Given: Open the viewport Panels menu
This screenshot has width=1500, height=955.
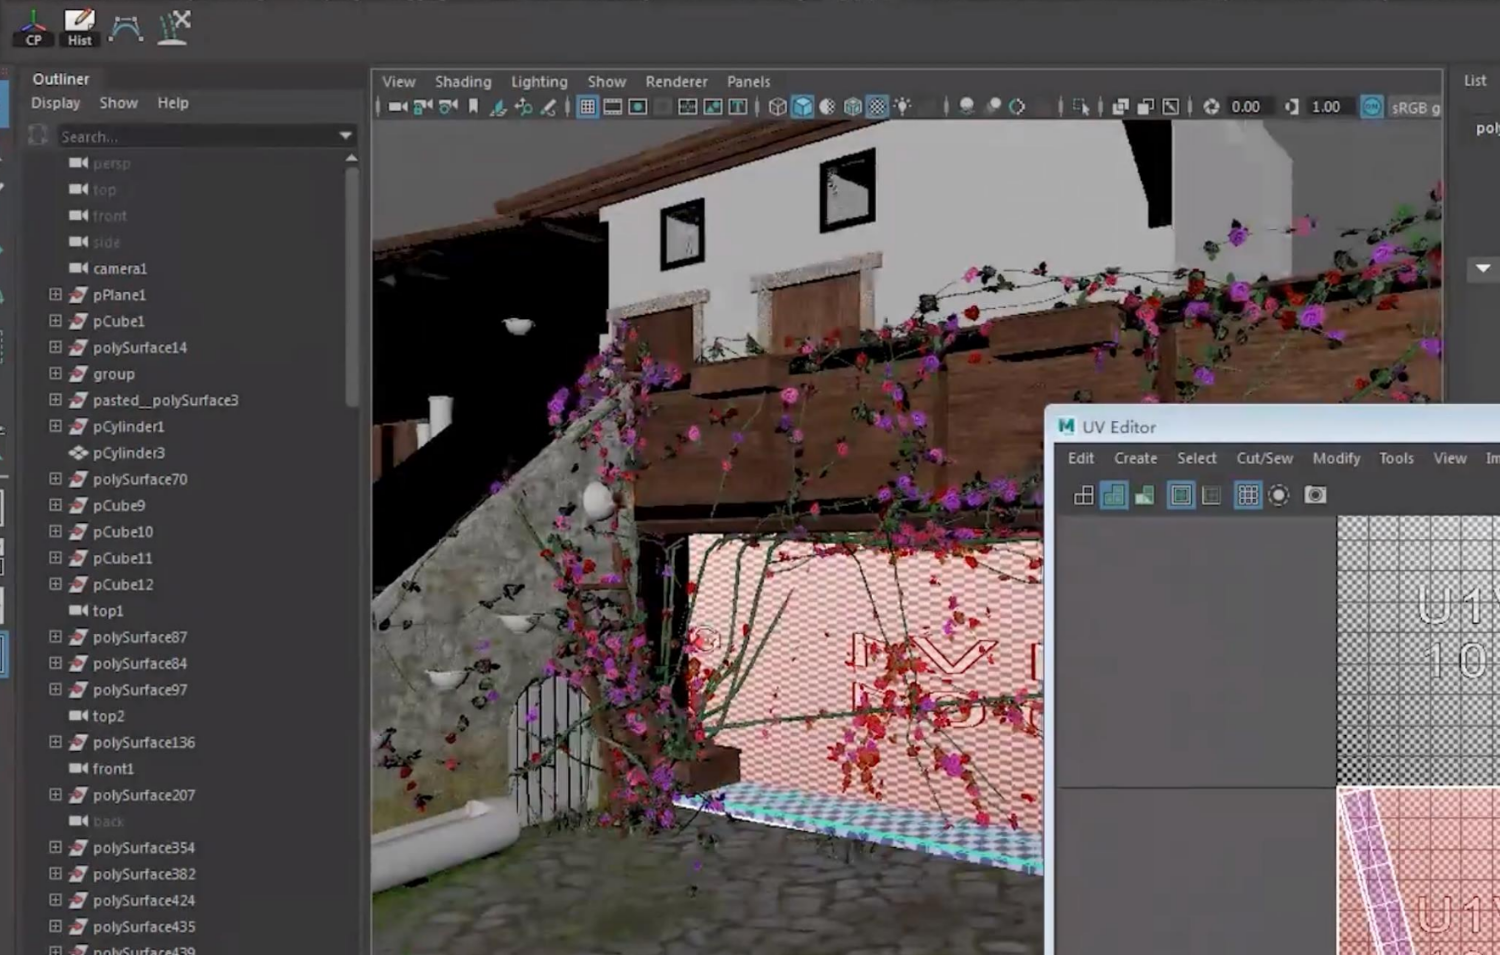Looking at the screenshot, I should click(x=748, y=82).
